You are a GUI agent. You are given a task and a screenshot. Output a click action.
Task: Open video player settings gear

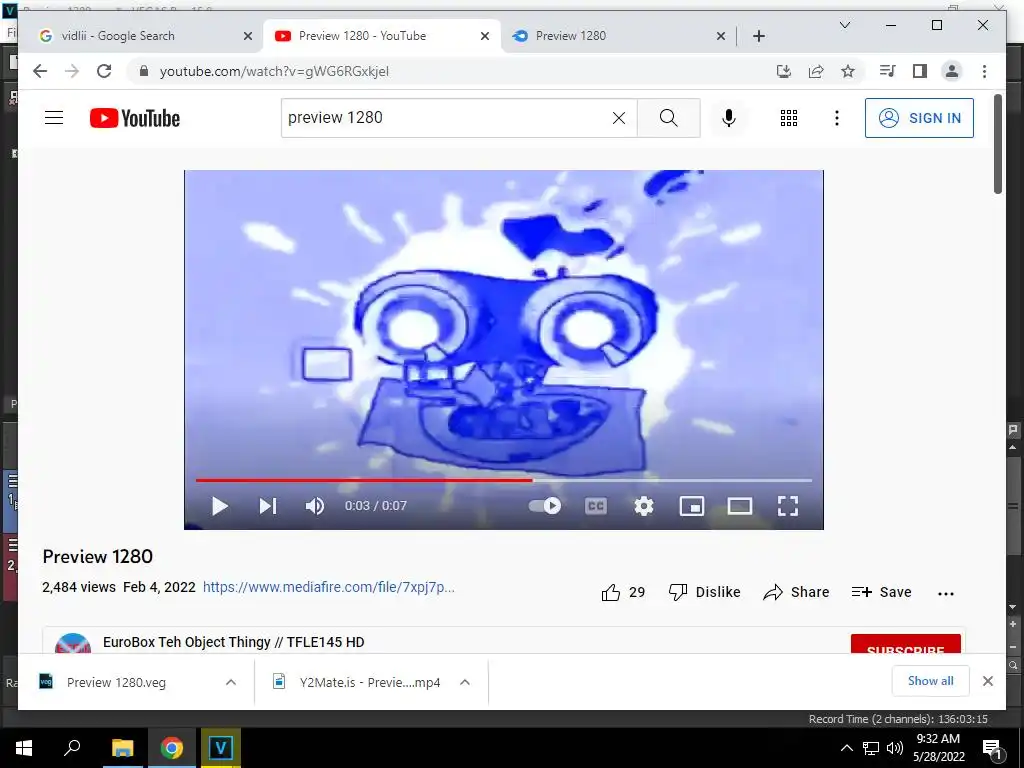pyautogui.click(x=644, y=506)
